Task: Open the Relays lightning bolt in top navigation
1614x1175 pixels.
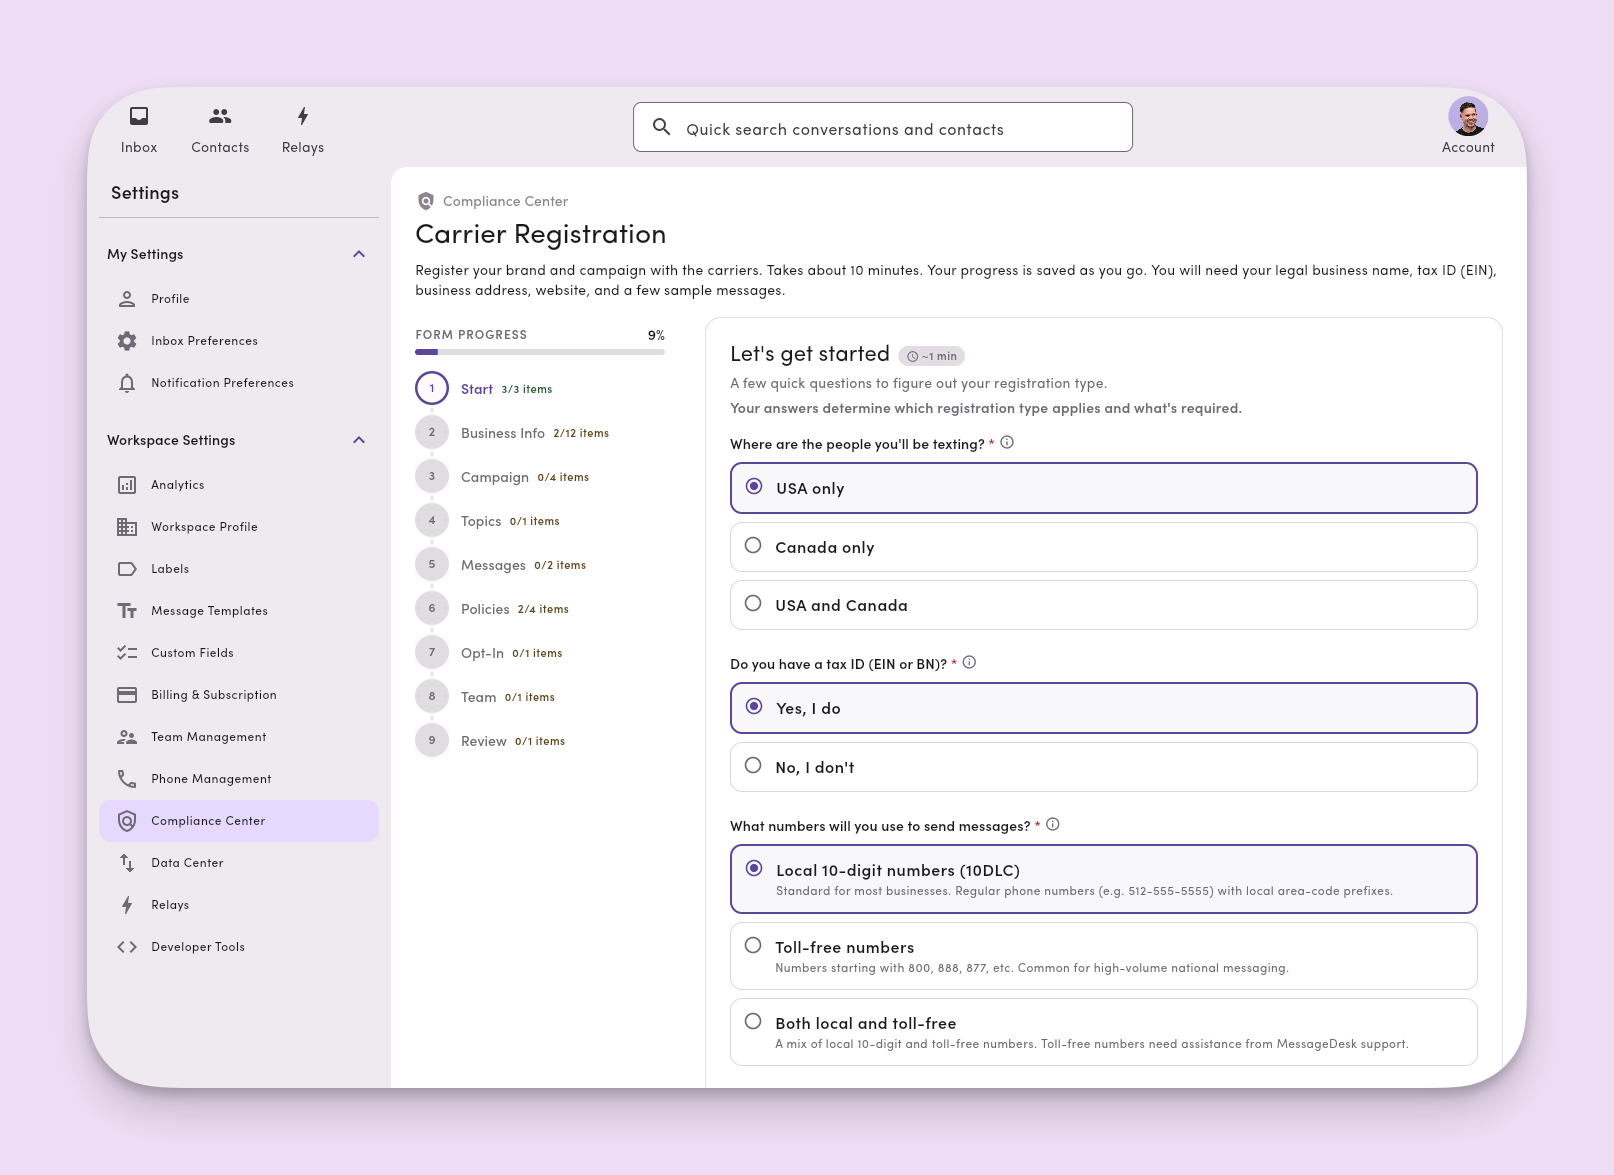Action: [x=303, y=116]
